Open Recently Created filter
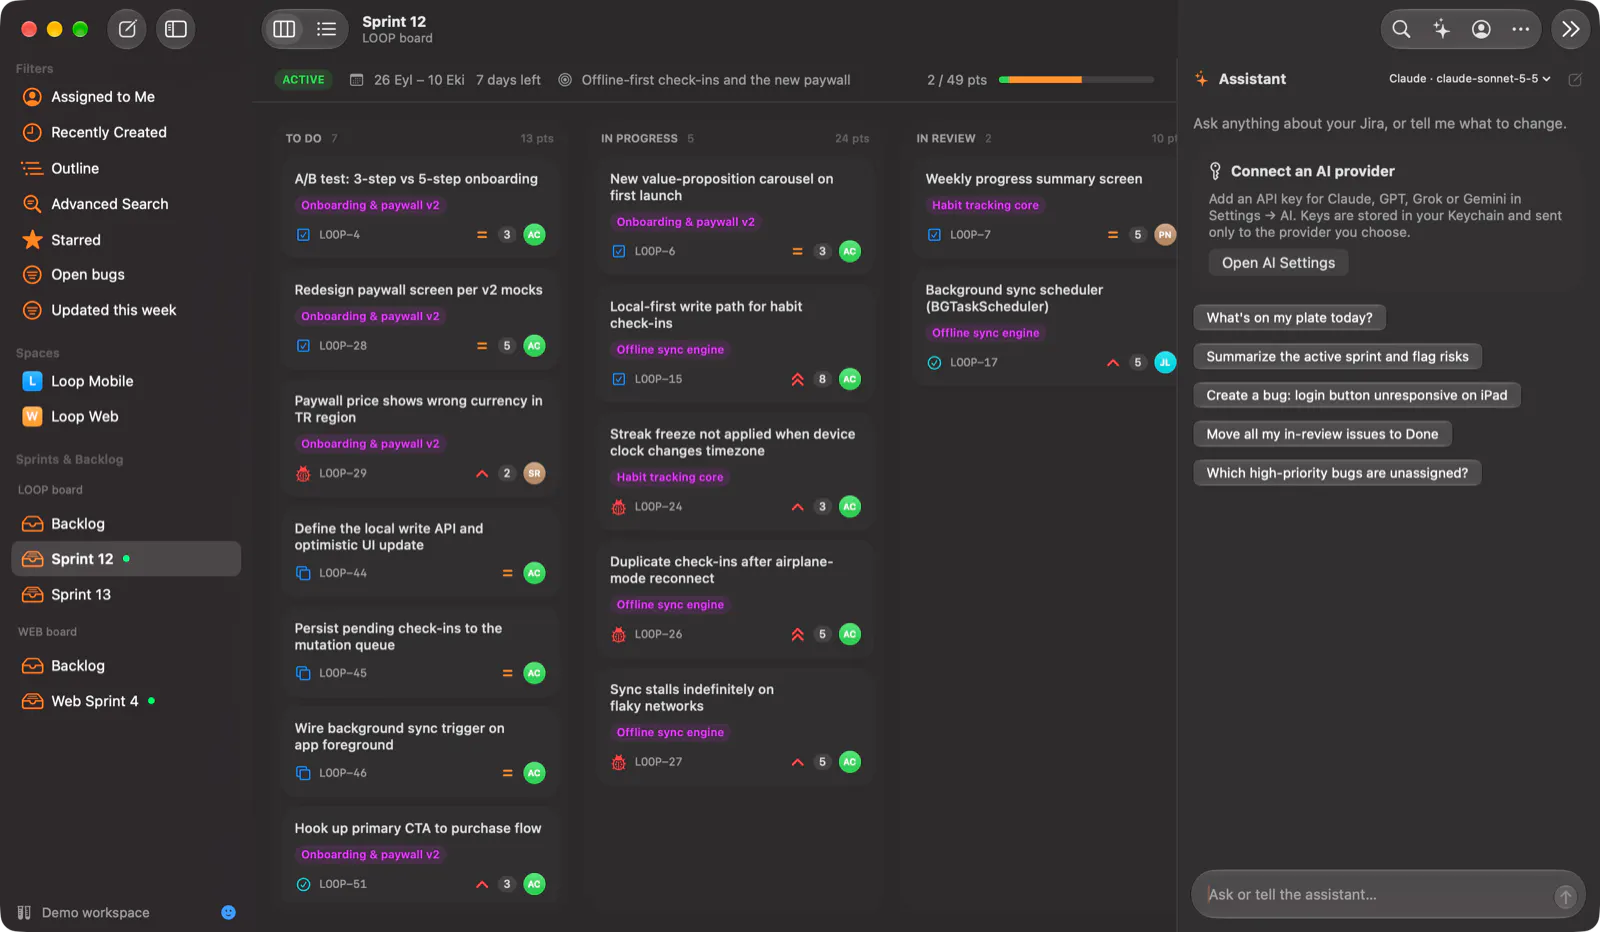 click(x=126, y=132)
